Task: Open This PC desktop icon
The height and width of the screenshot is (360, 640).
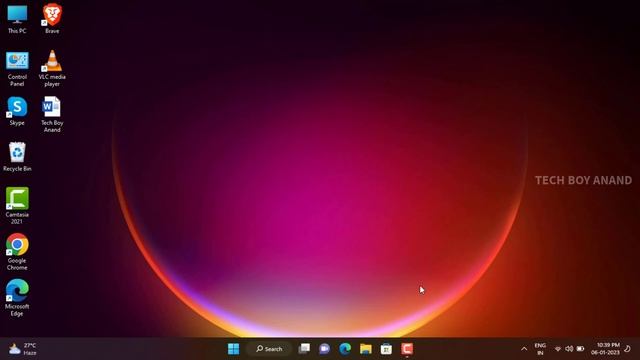Action: pos(17,19)
